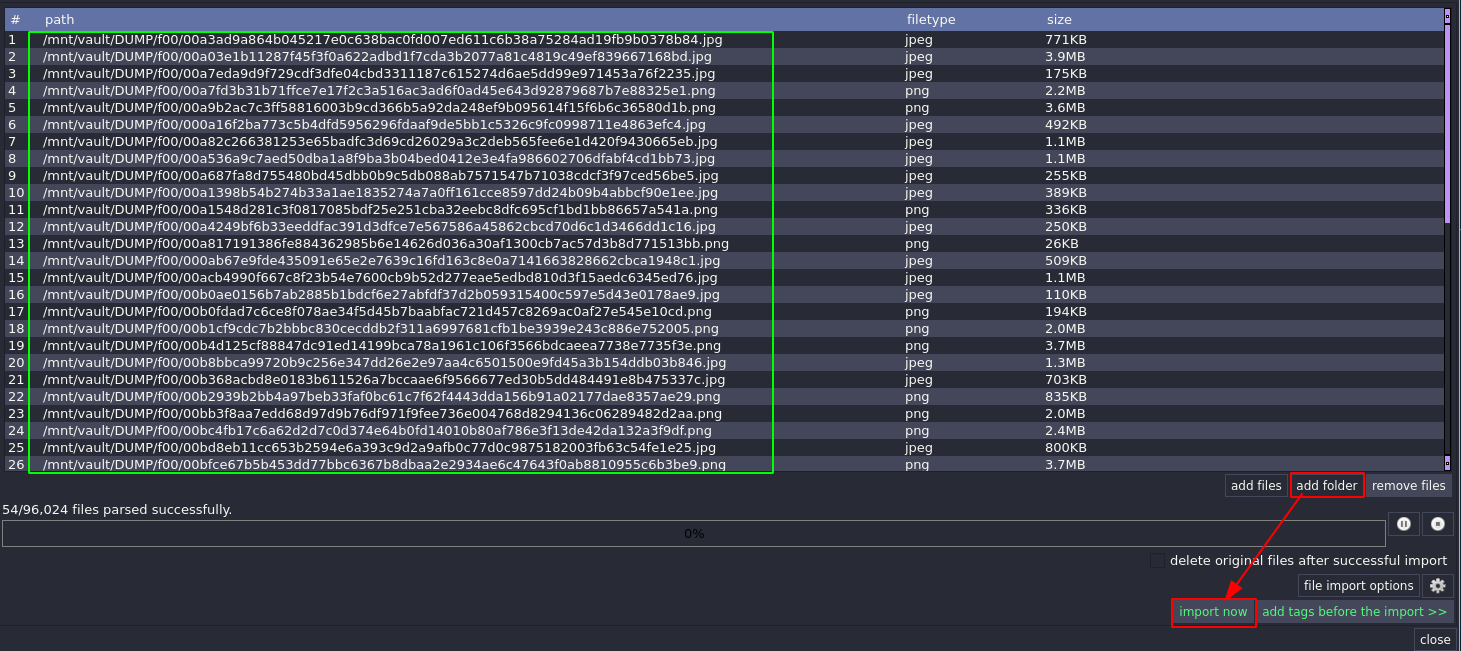Click the file list vertical scrollbar thumb

coord(1447,124)
